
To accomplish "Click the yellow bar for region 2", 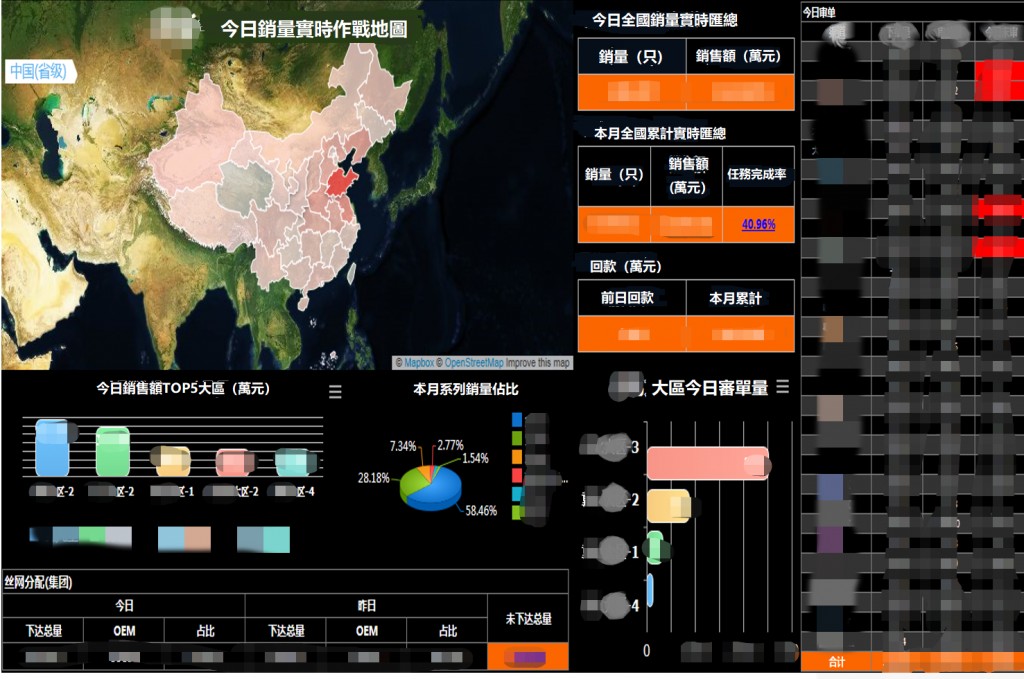I will [669, 506].
